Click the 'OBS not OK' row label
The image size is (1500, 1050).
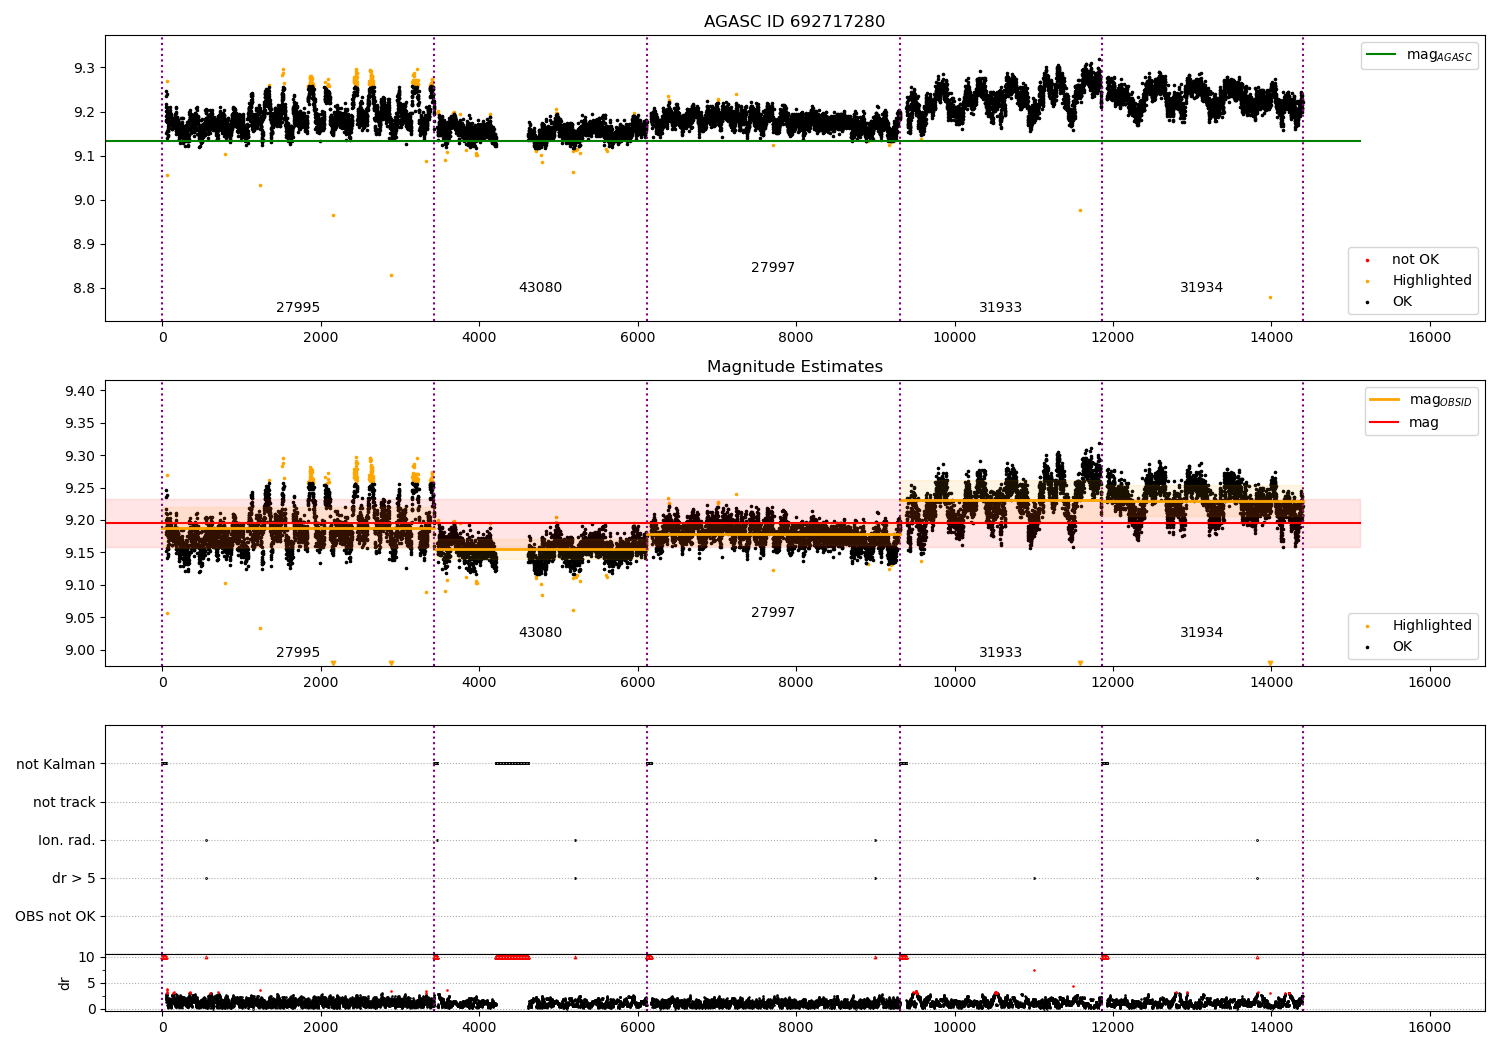point(55,917)
